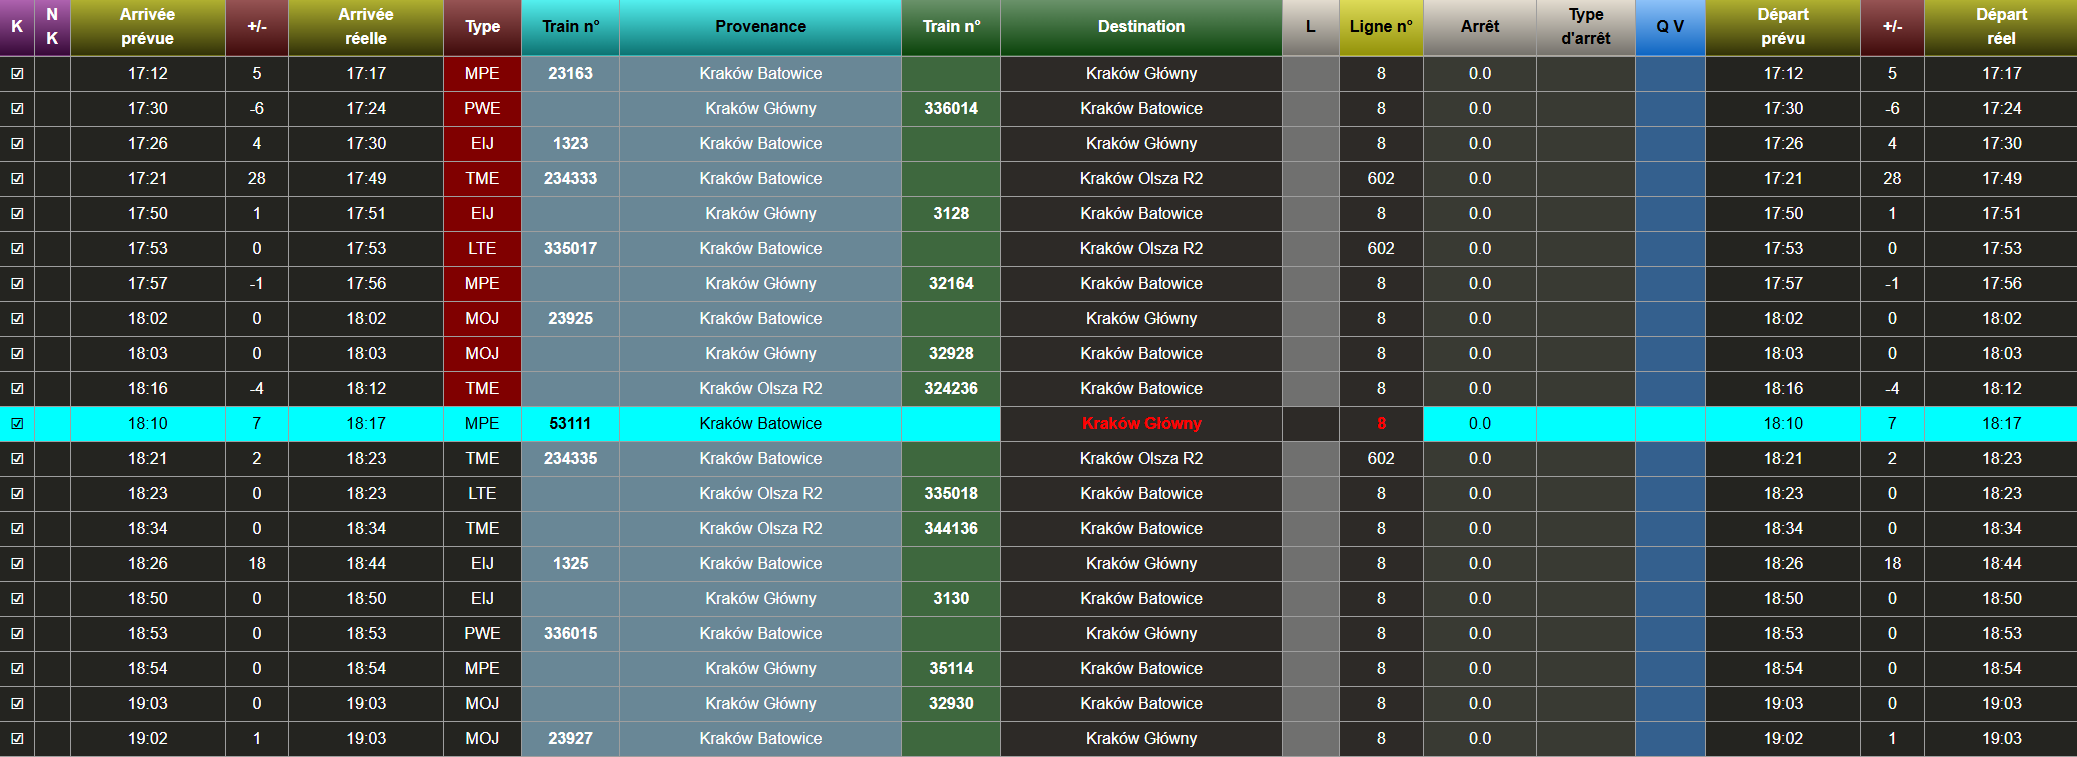Select train number 32164 cell
Viewport: 2077px width, 757px height.
point(951,283)
